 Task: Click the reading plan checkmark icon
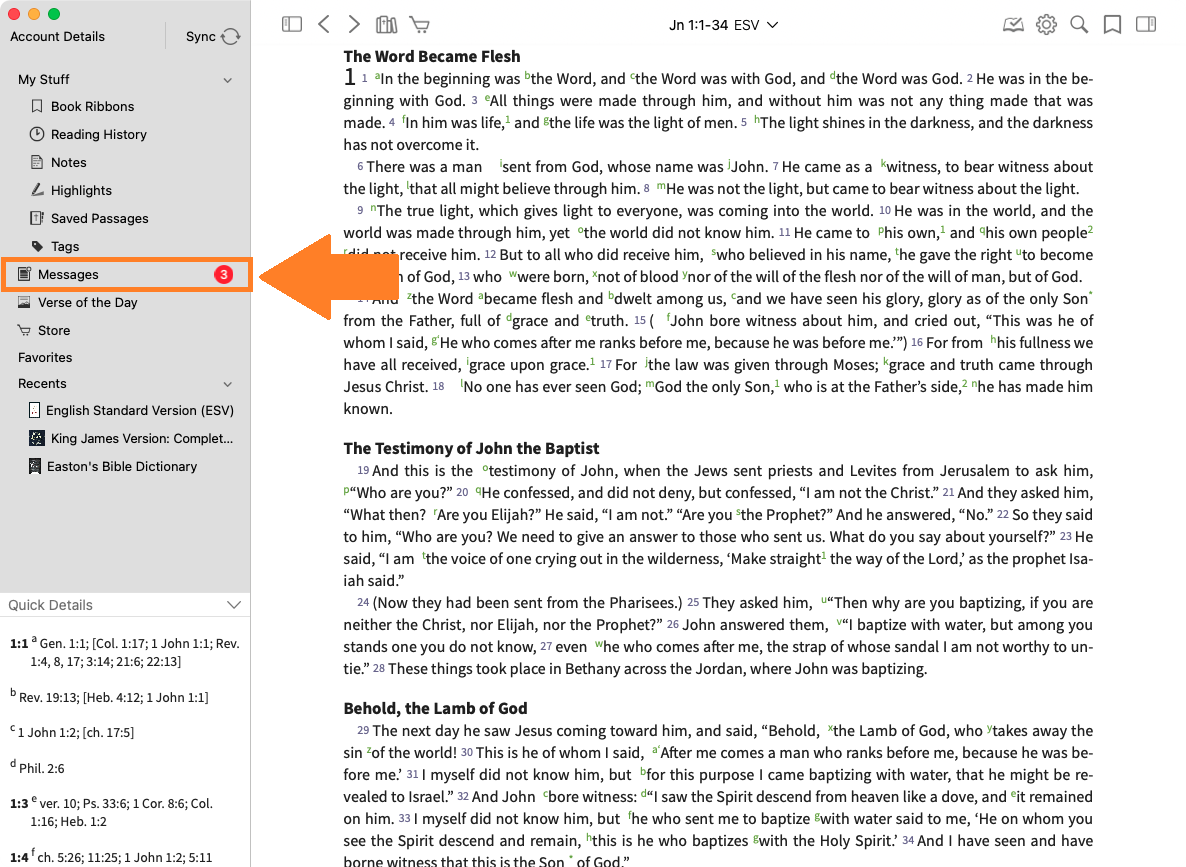pyautogui.click(x=1013, y=25)
